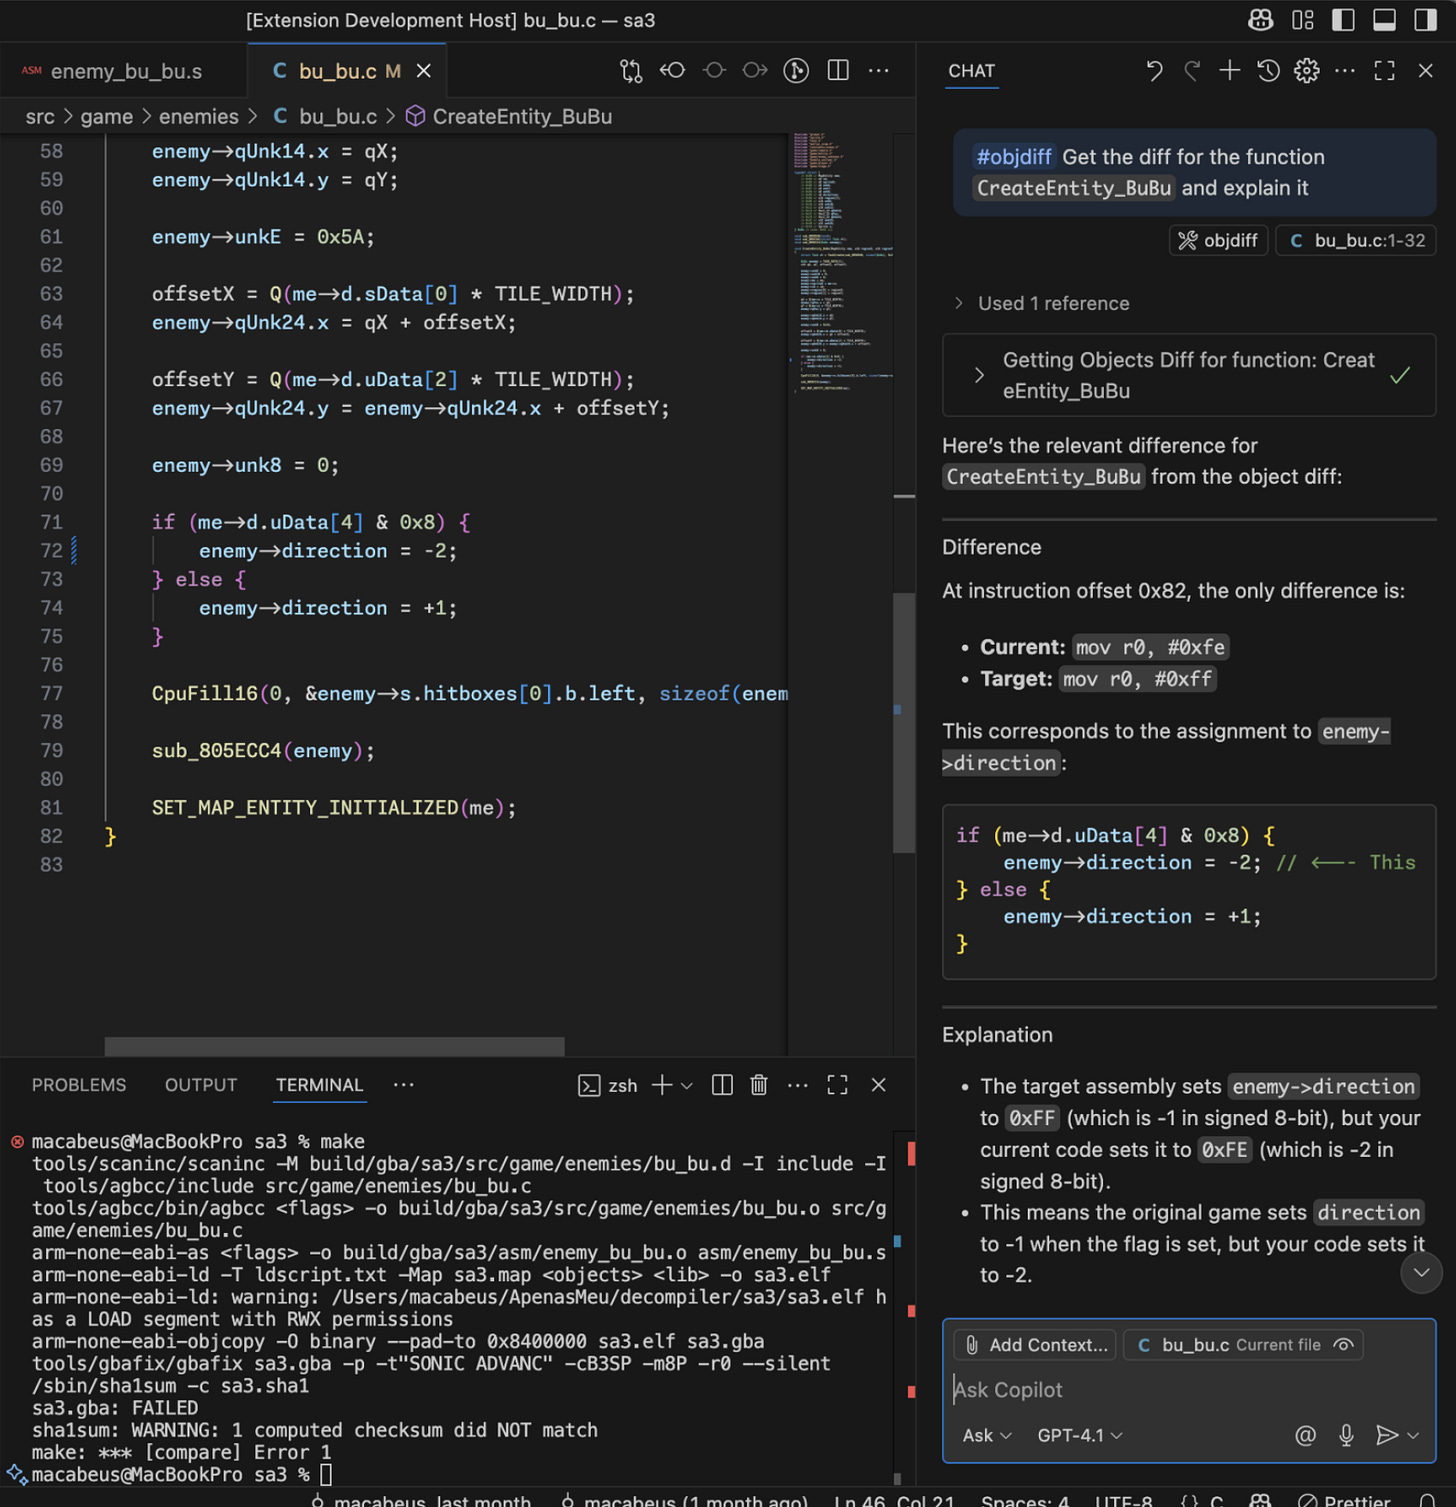1456x1507 pixels.
Task: Expand Getting Objects Diff tool result
Action: (1189, 375)
